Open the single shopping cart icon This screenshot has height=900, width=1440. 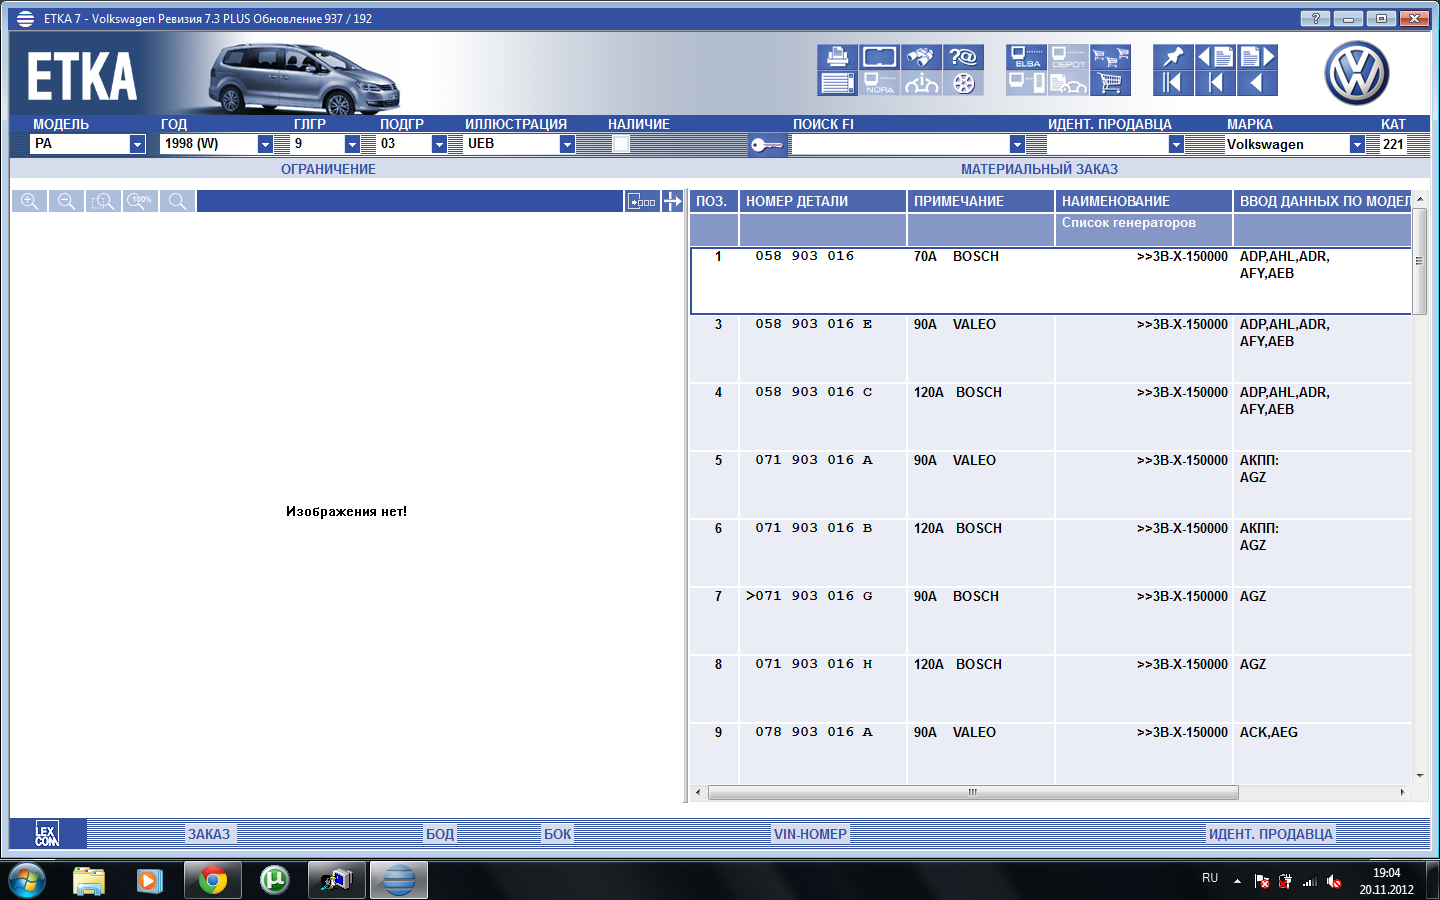pos(1110,83)
